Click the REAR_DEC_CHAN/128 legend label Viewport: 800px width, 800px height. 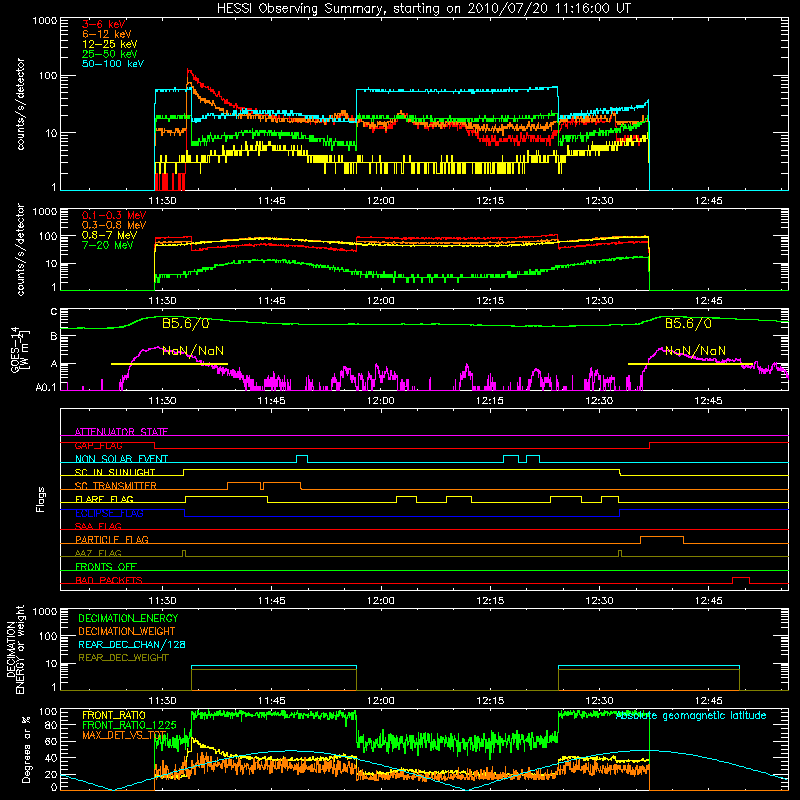[132, 644]
